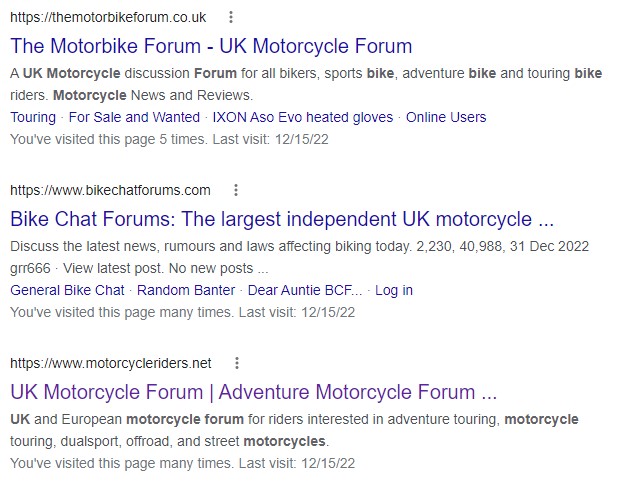
Task: Click the https://www.bikechatforums.com URL text
Action: tap(110, 190)
